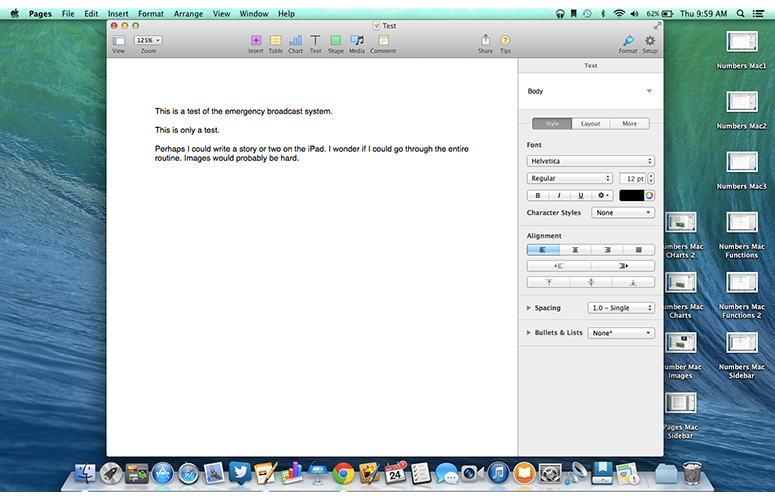
Task: Click Chrome icon in the Dock
Action: [344, 474]
